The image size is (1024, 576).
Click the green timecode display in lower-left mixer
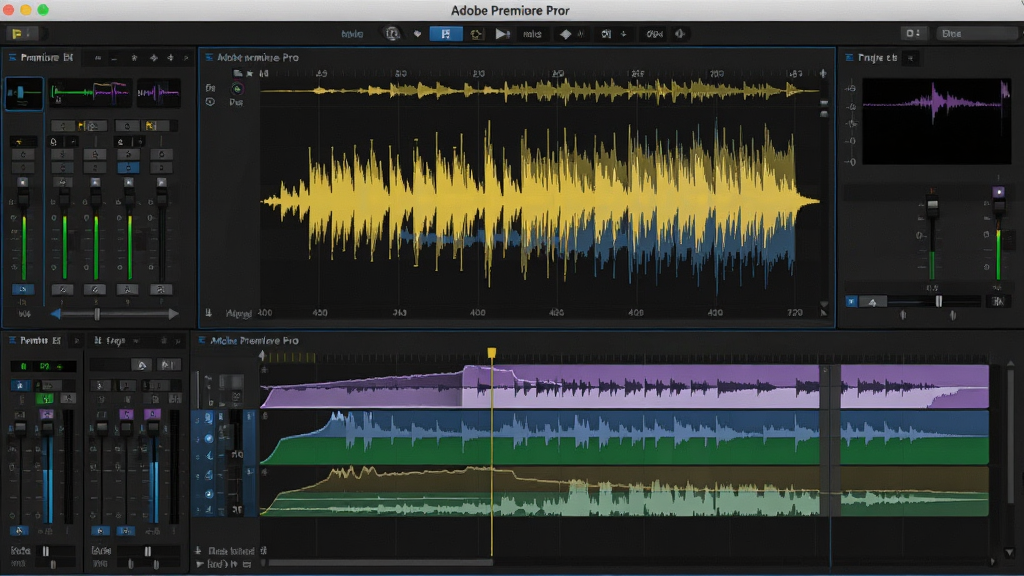click(43, 366)
